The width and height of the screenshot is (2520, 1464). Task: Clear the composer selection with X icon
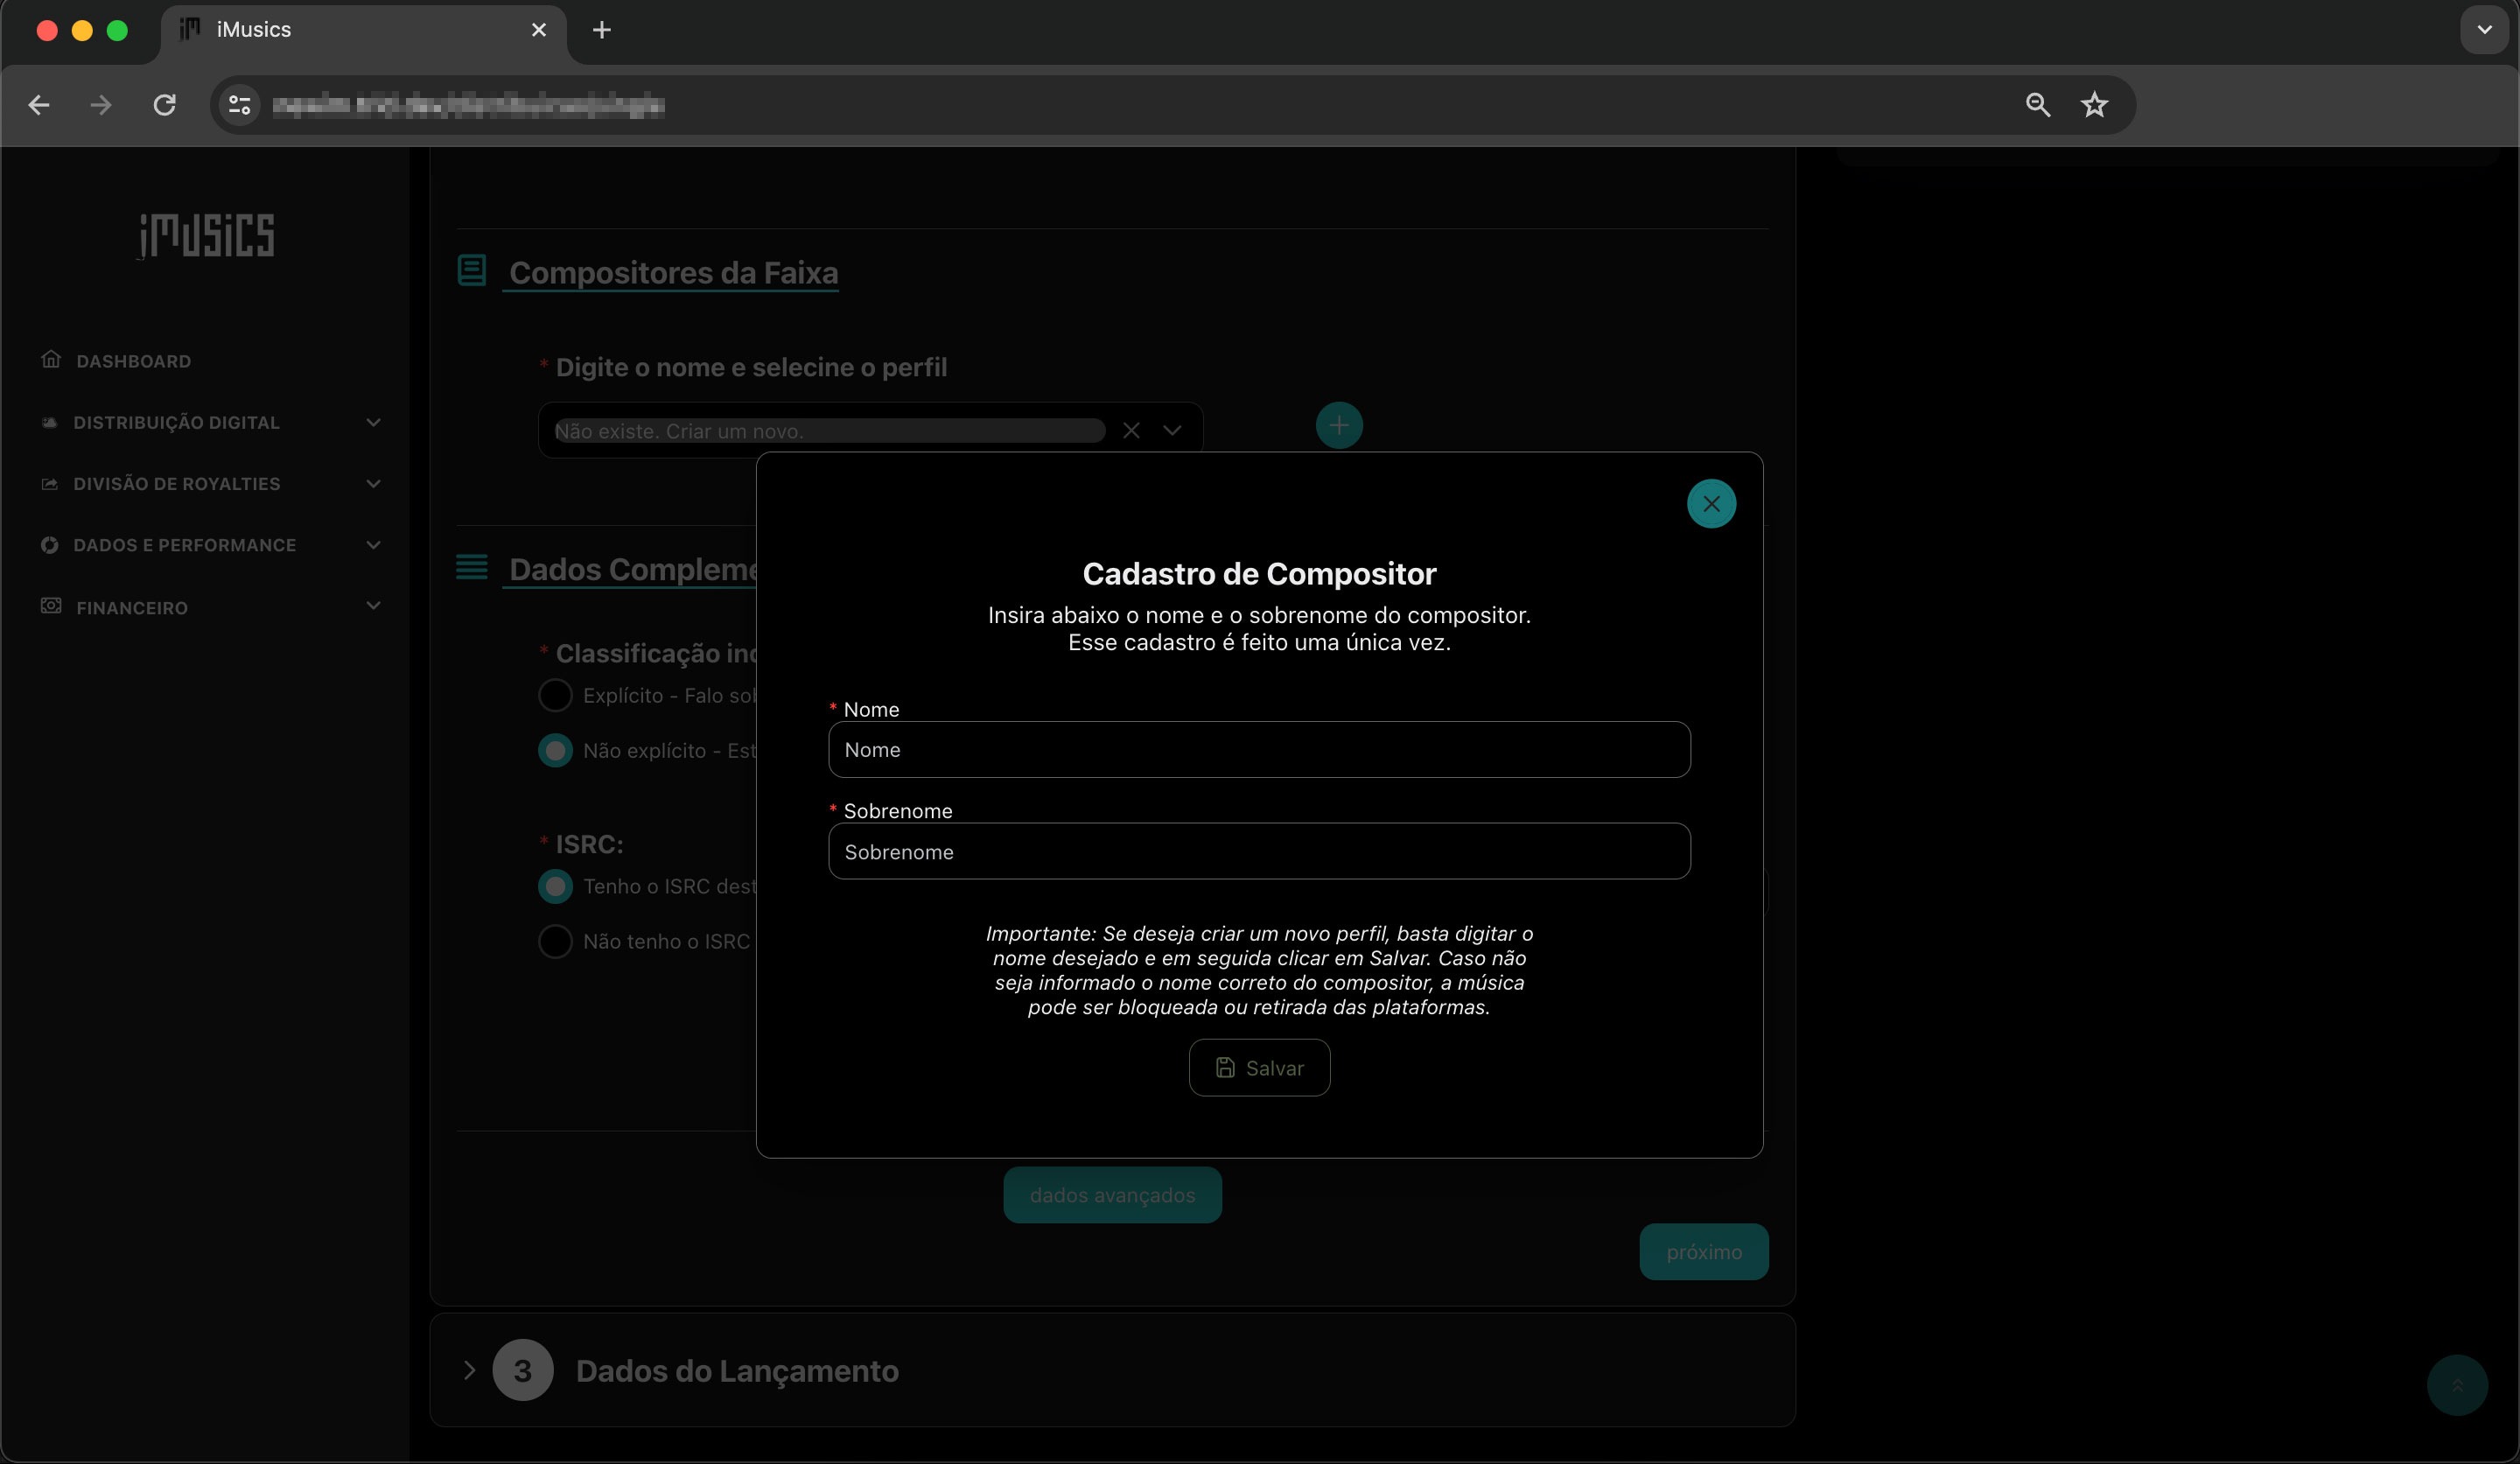(x=1131, y=431)
